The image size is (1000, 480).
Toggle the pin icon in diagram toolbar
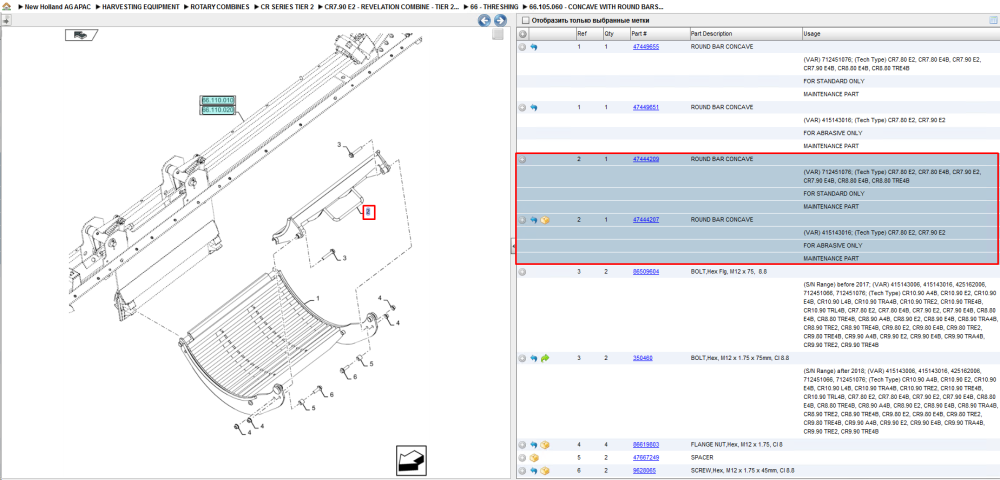pyautogui.click(x=6, y=20)
